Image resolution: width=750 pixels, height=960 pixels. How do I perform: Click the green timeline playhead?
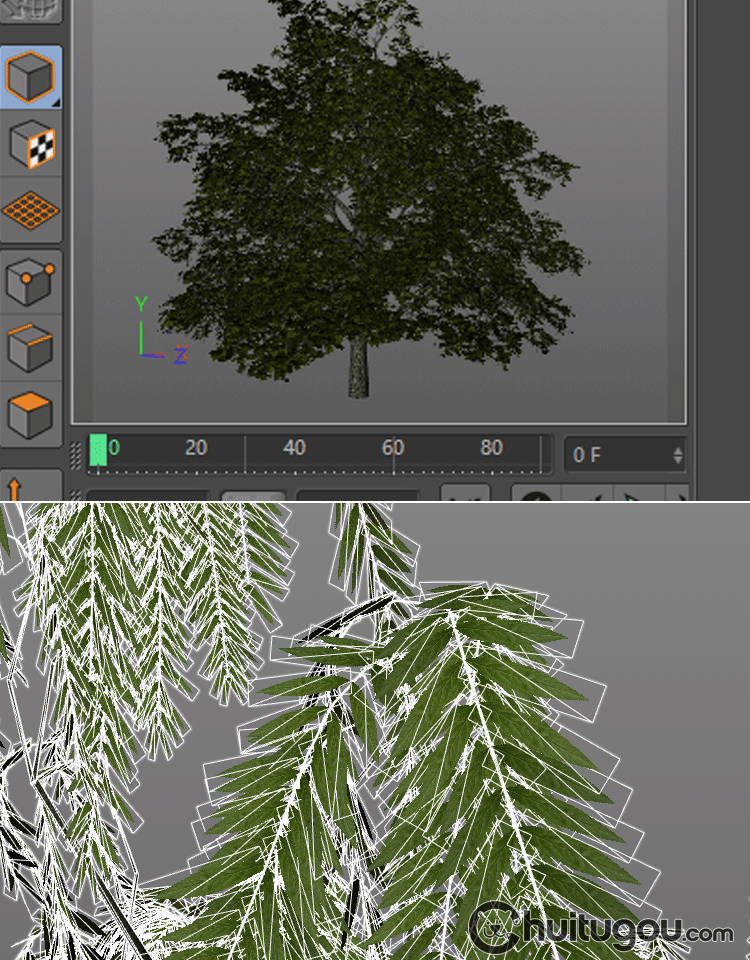tap(97, 450)
